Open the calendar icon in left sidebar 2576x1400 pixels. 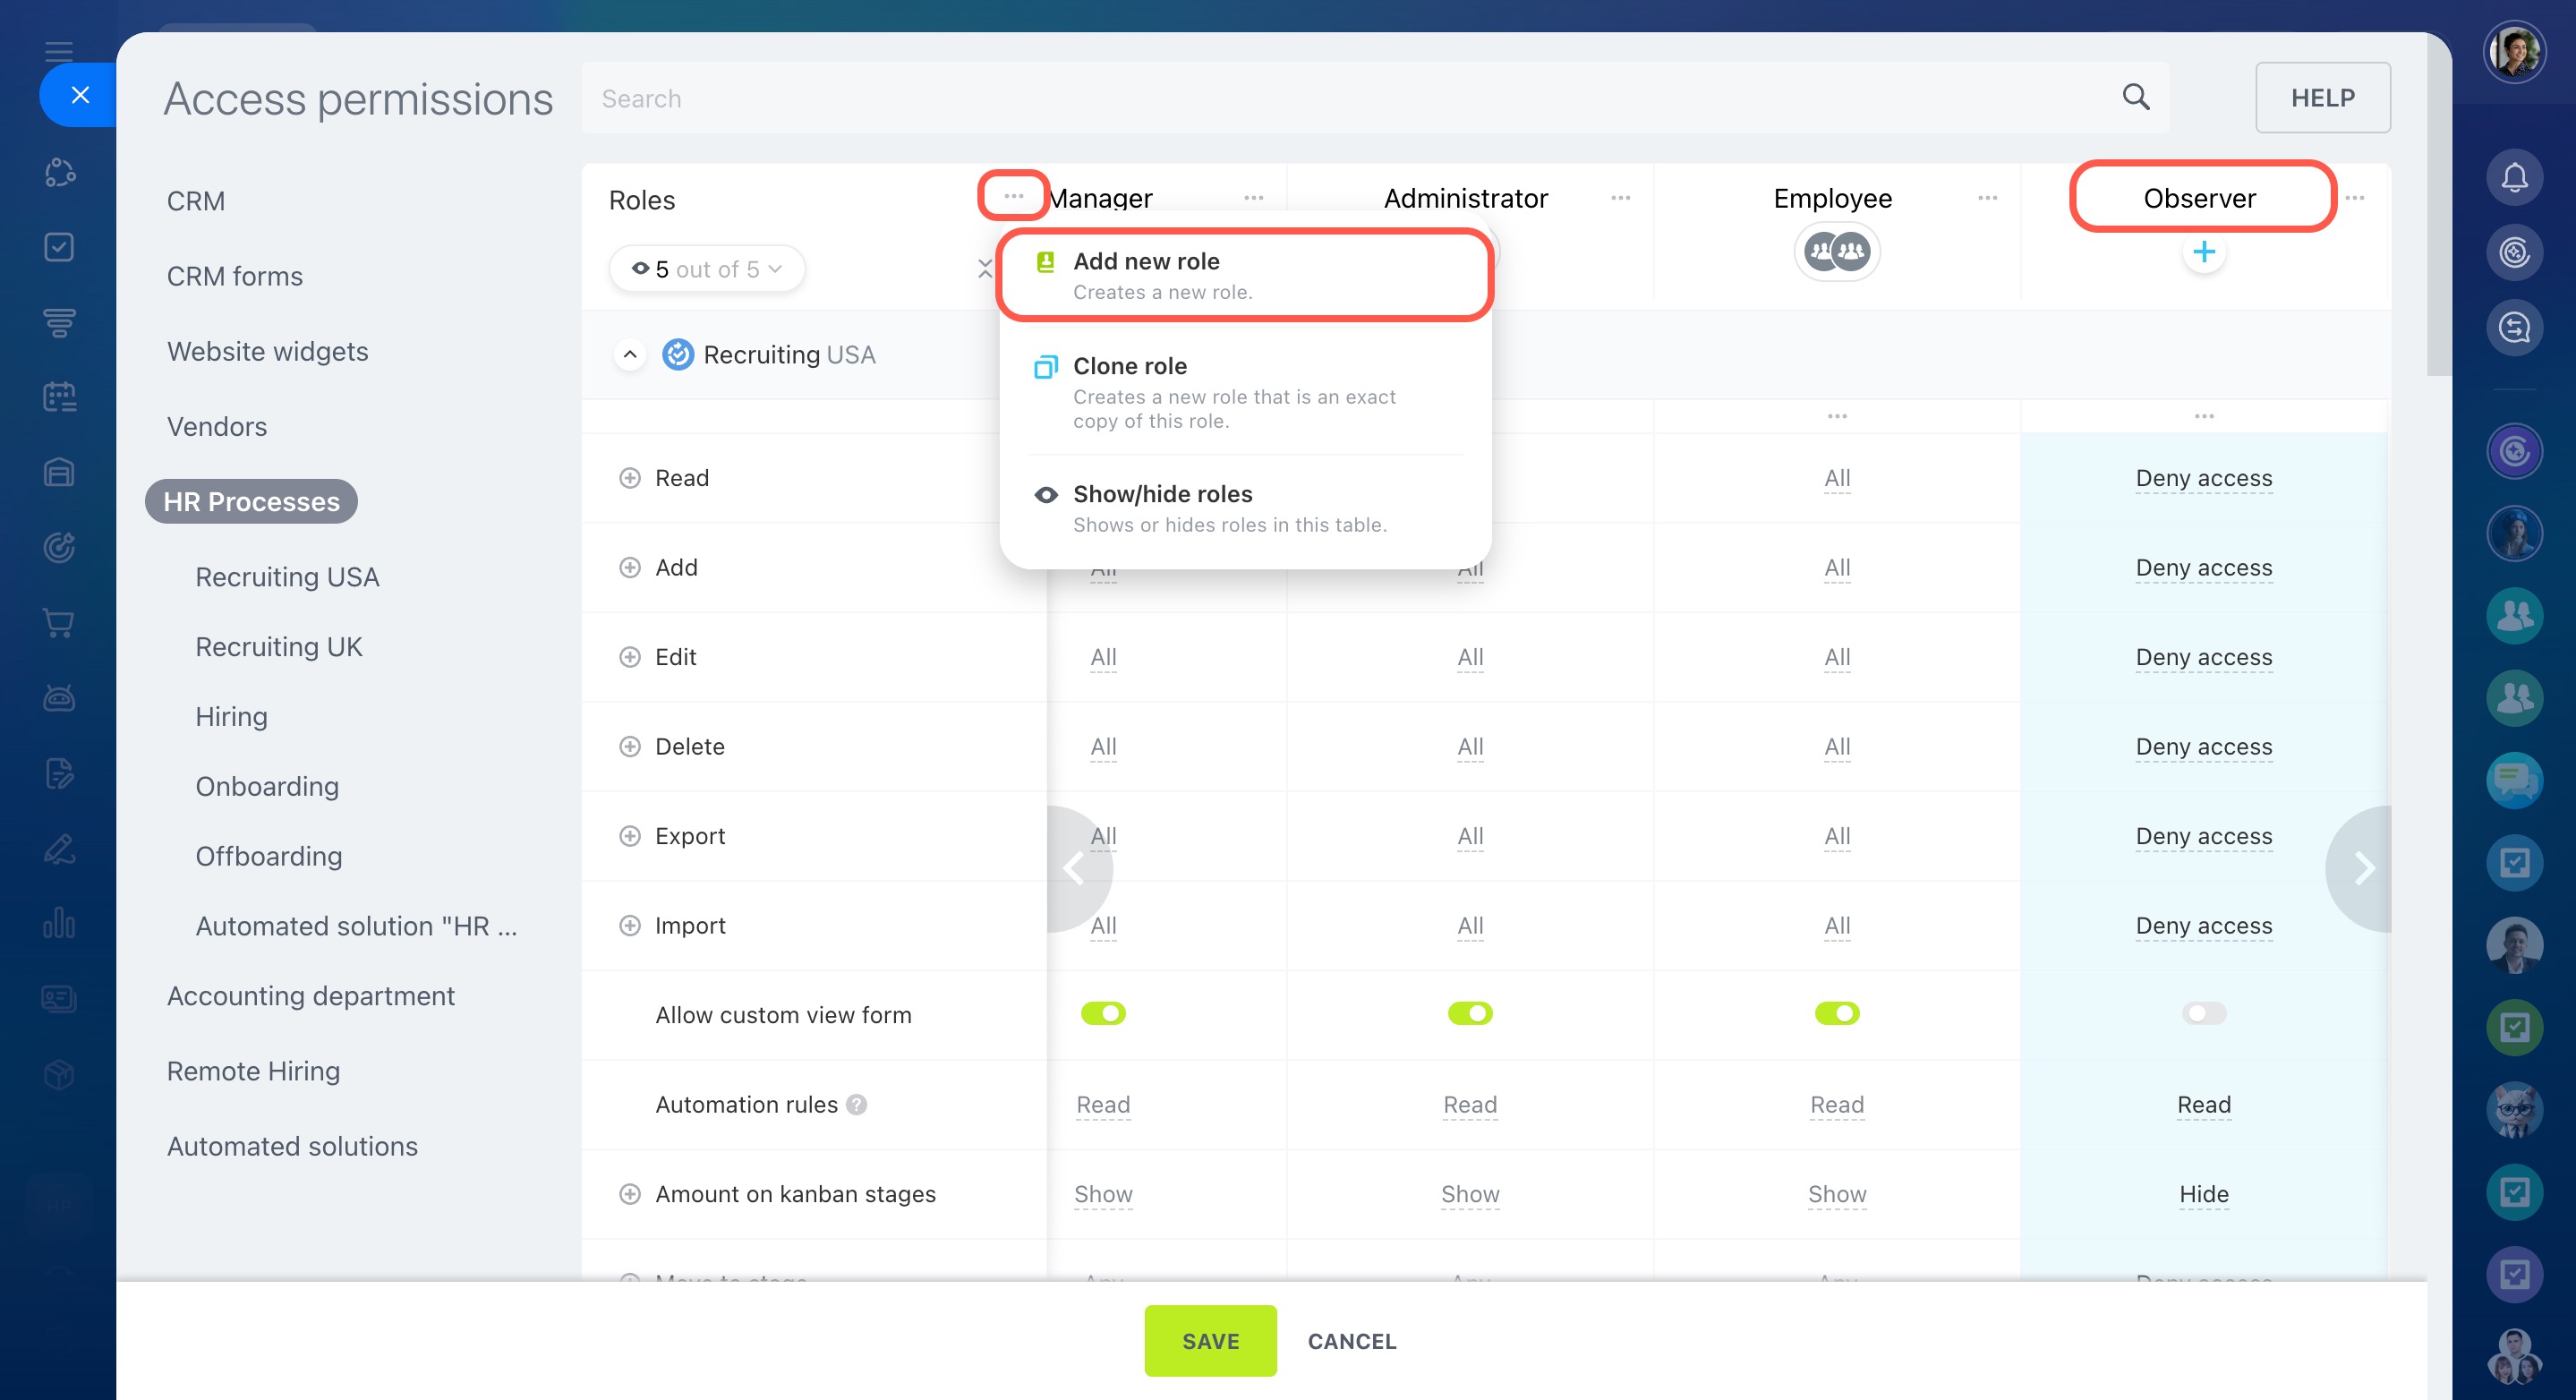click(59, 397)
